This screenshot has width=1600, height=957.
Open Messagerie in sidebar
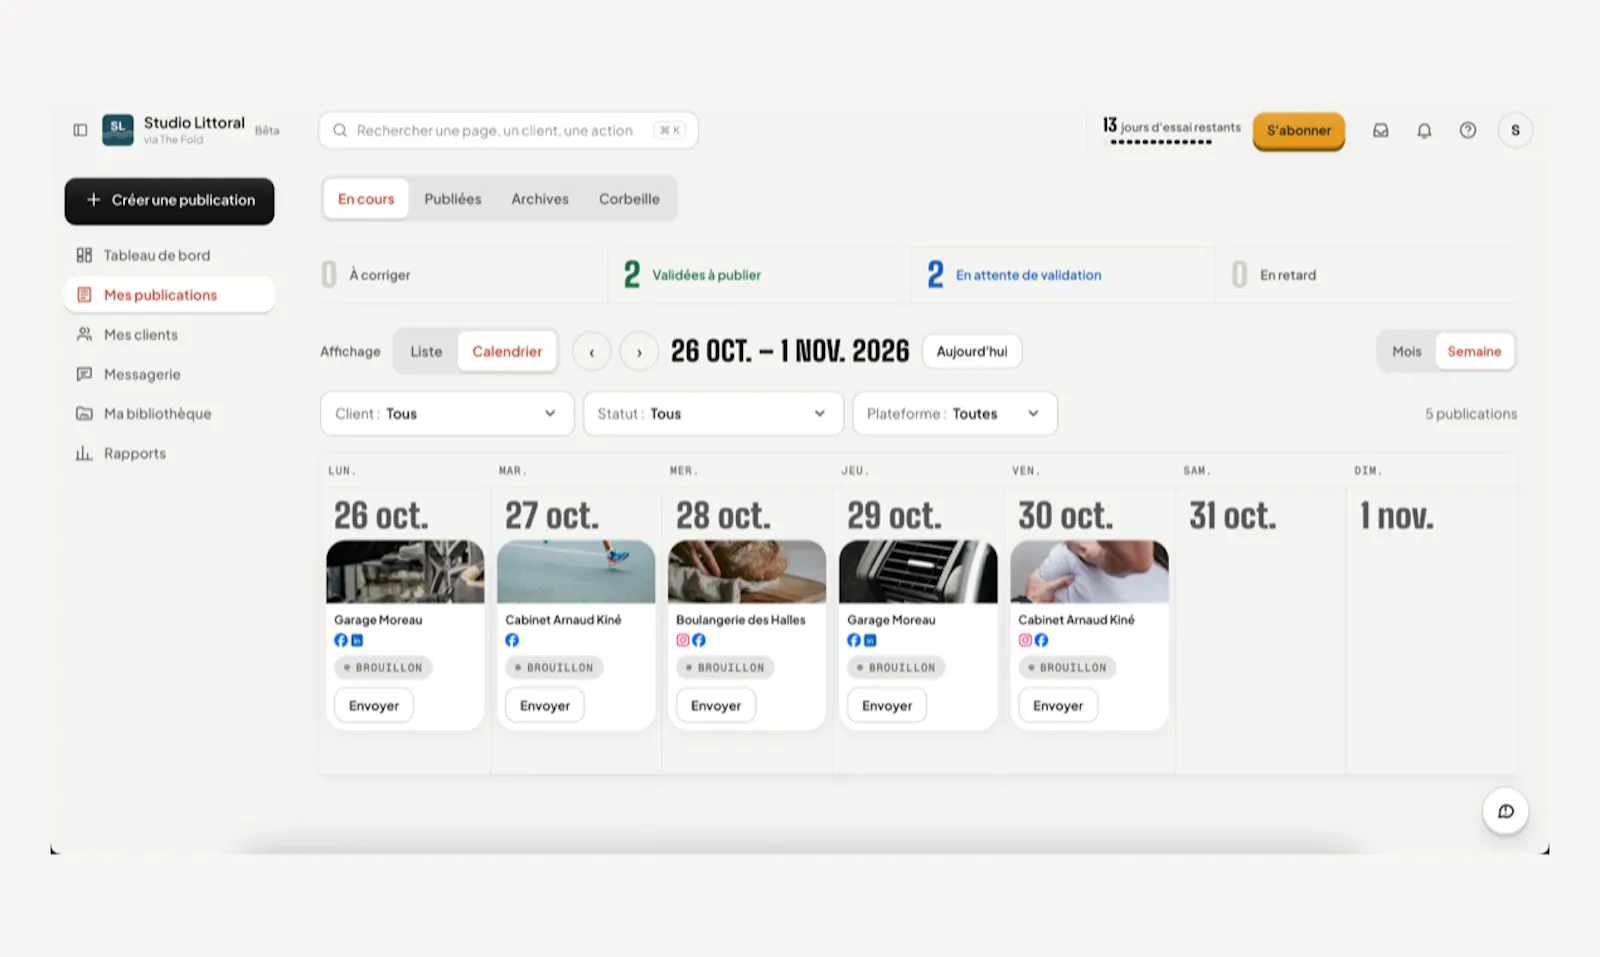click(169, 374)
